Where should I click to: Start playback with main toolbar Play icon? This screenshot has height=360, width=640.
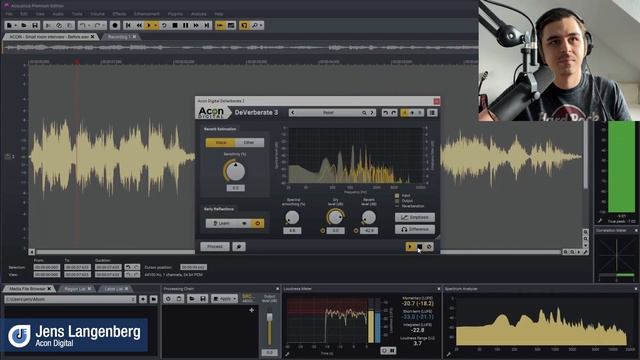click(x=149, y=25)
